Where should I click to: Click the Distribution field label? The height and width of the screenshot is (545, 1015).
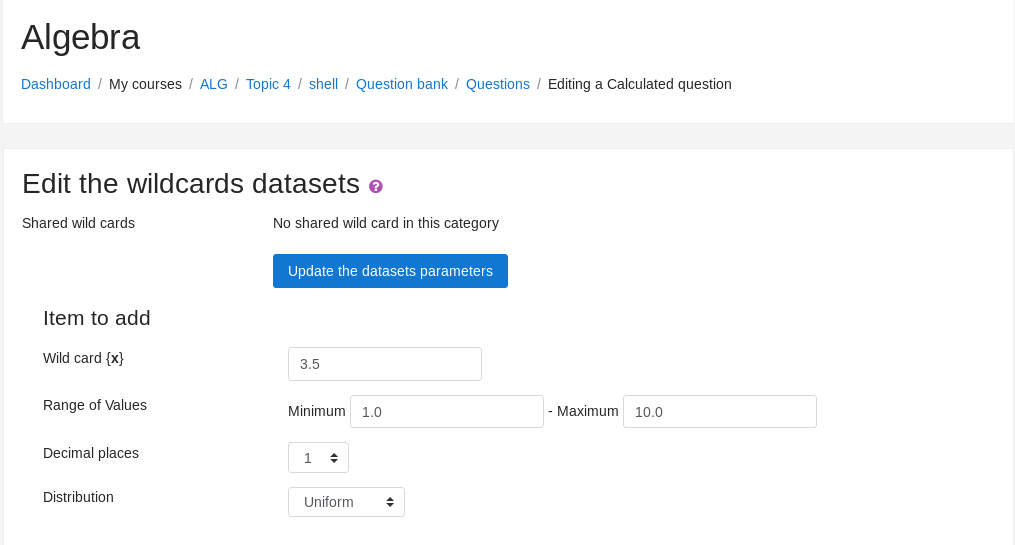[x=78, y=497]
